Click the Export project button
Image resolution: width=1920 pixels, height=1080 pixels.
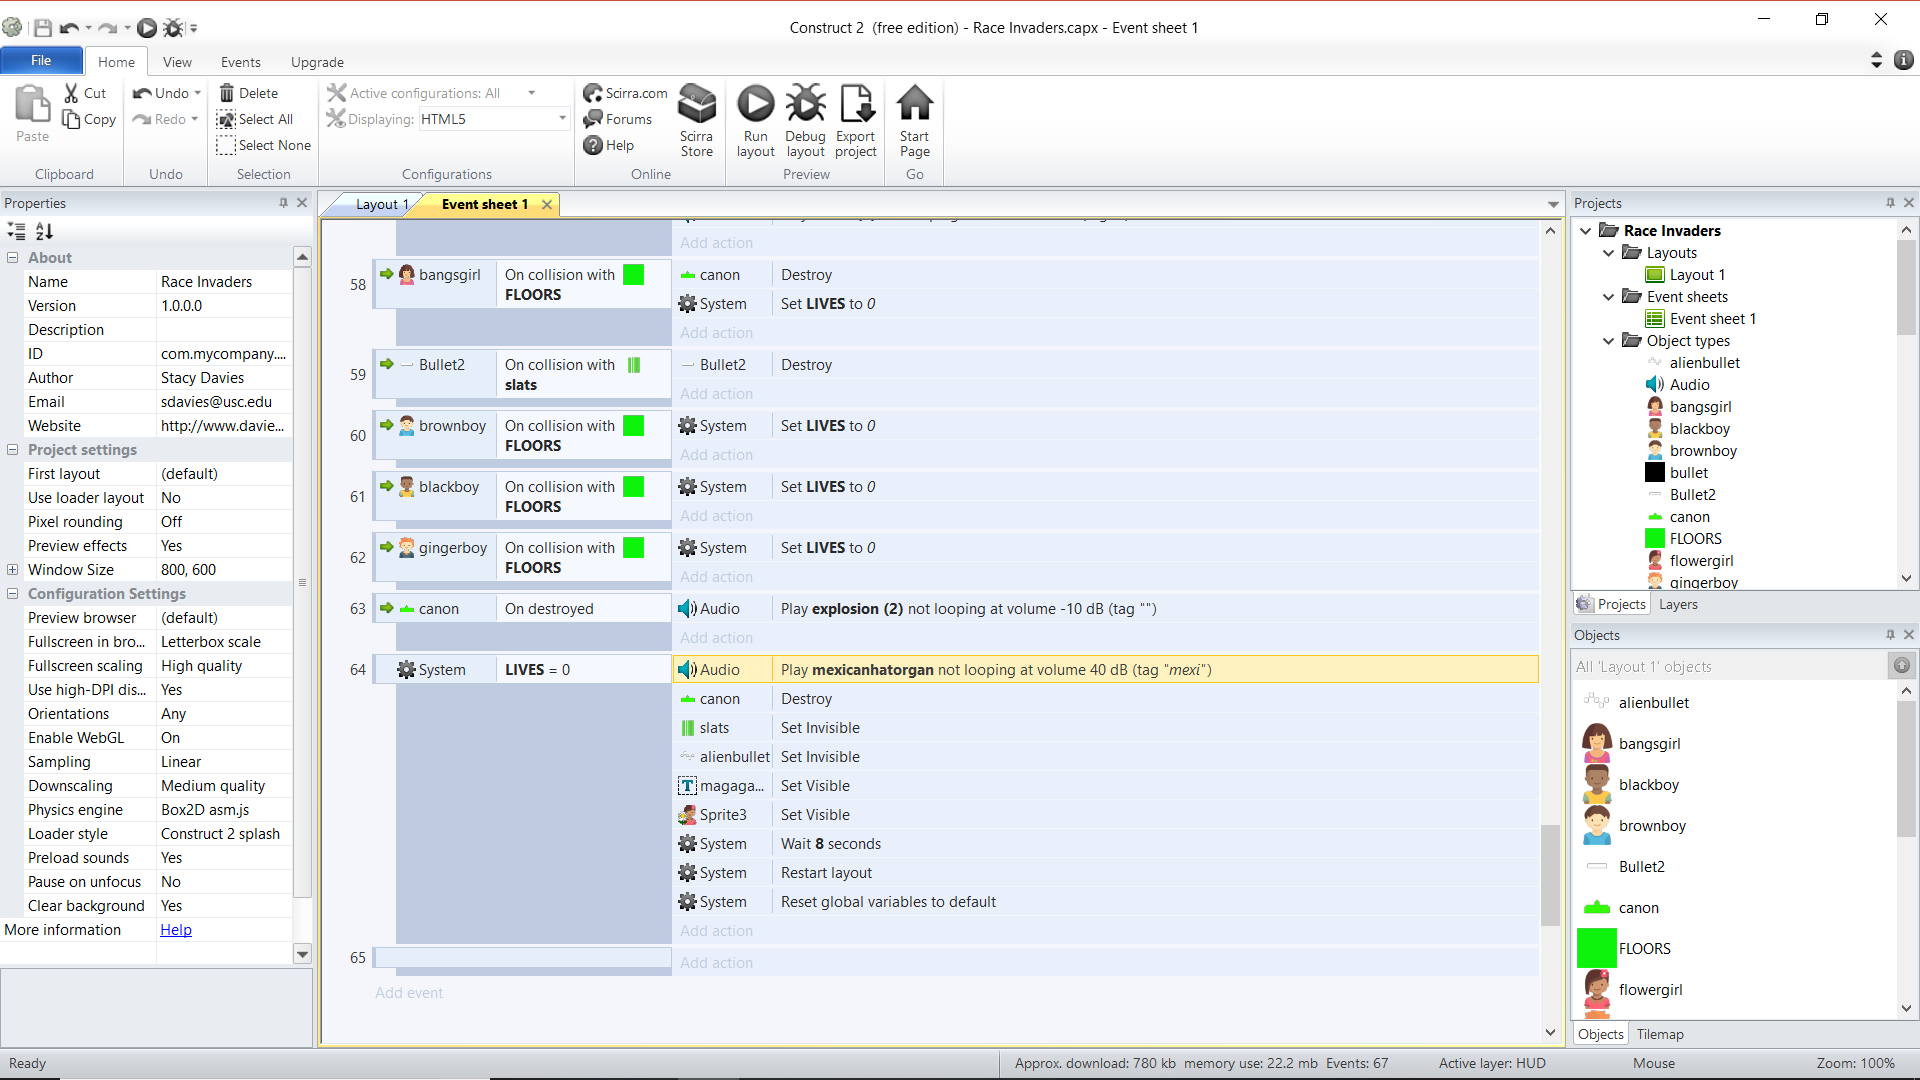[x=856, y=121]
